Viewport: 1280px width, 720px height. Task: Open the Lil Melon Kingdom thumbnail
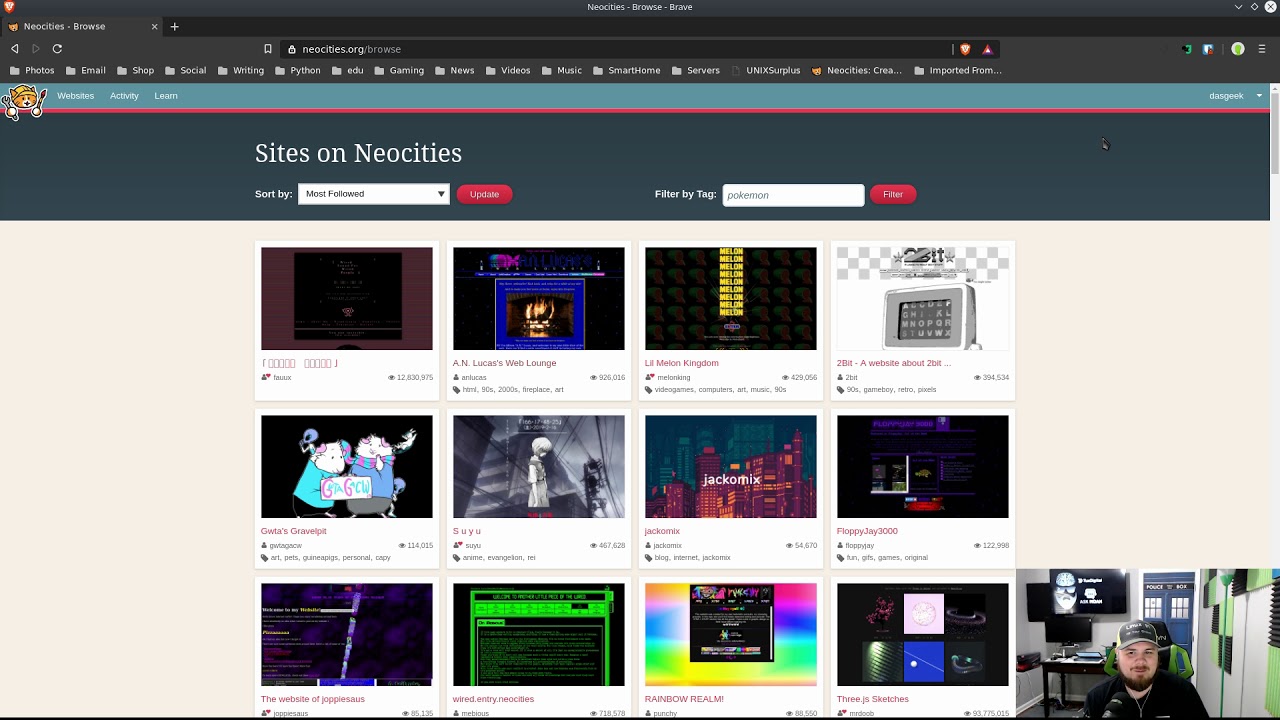coord(730,298)
